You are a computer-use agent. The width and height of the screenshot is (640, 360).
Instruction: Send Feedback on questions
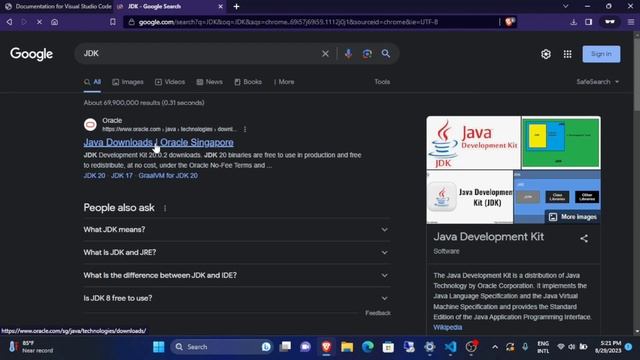point(378,313)
